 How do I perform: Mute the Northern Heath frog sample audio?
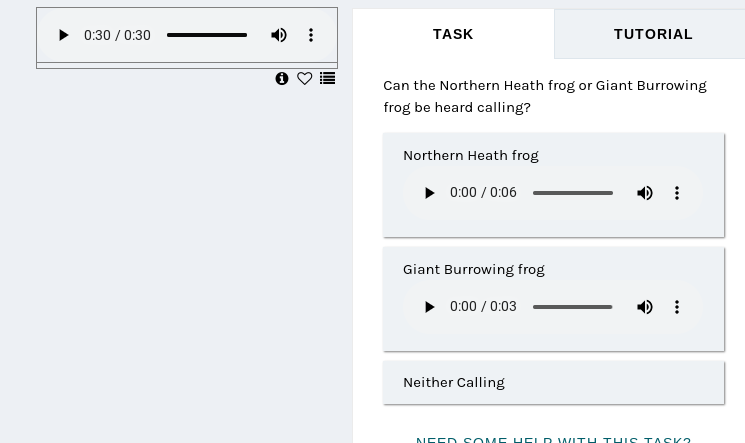pos(645,193)
